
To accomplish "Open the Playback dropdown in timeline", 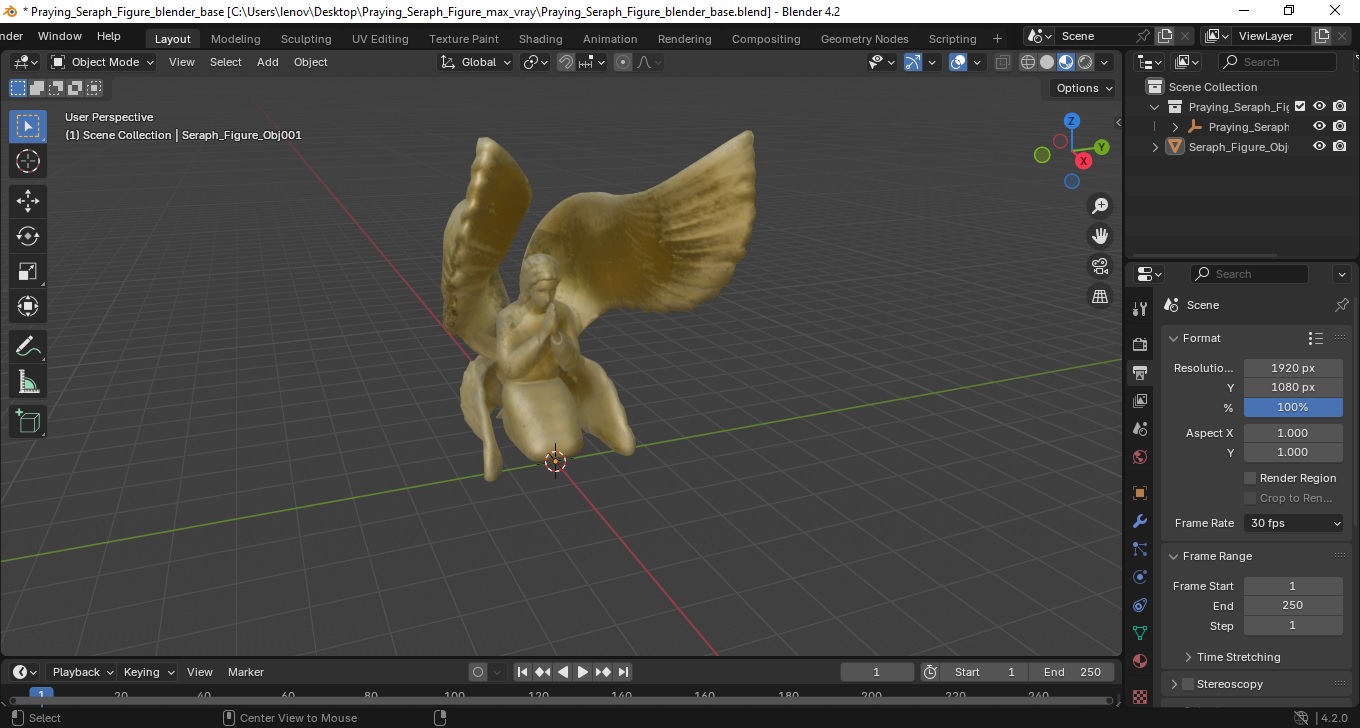I will pos(82,672).
